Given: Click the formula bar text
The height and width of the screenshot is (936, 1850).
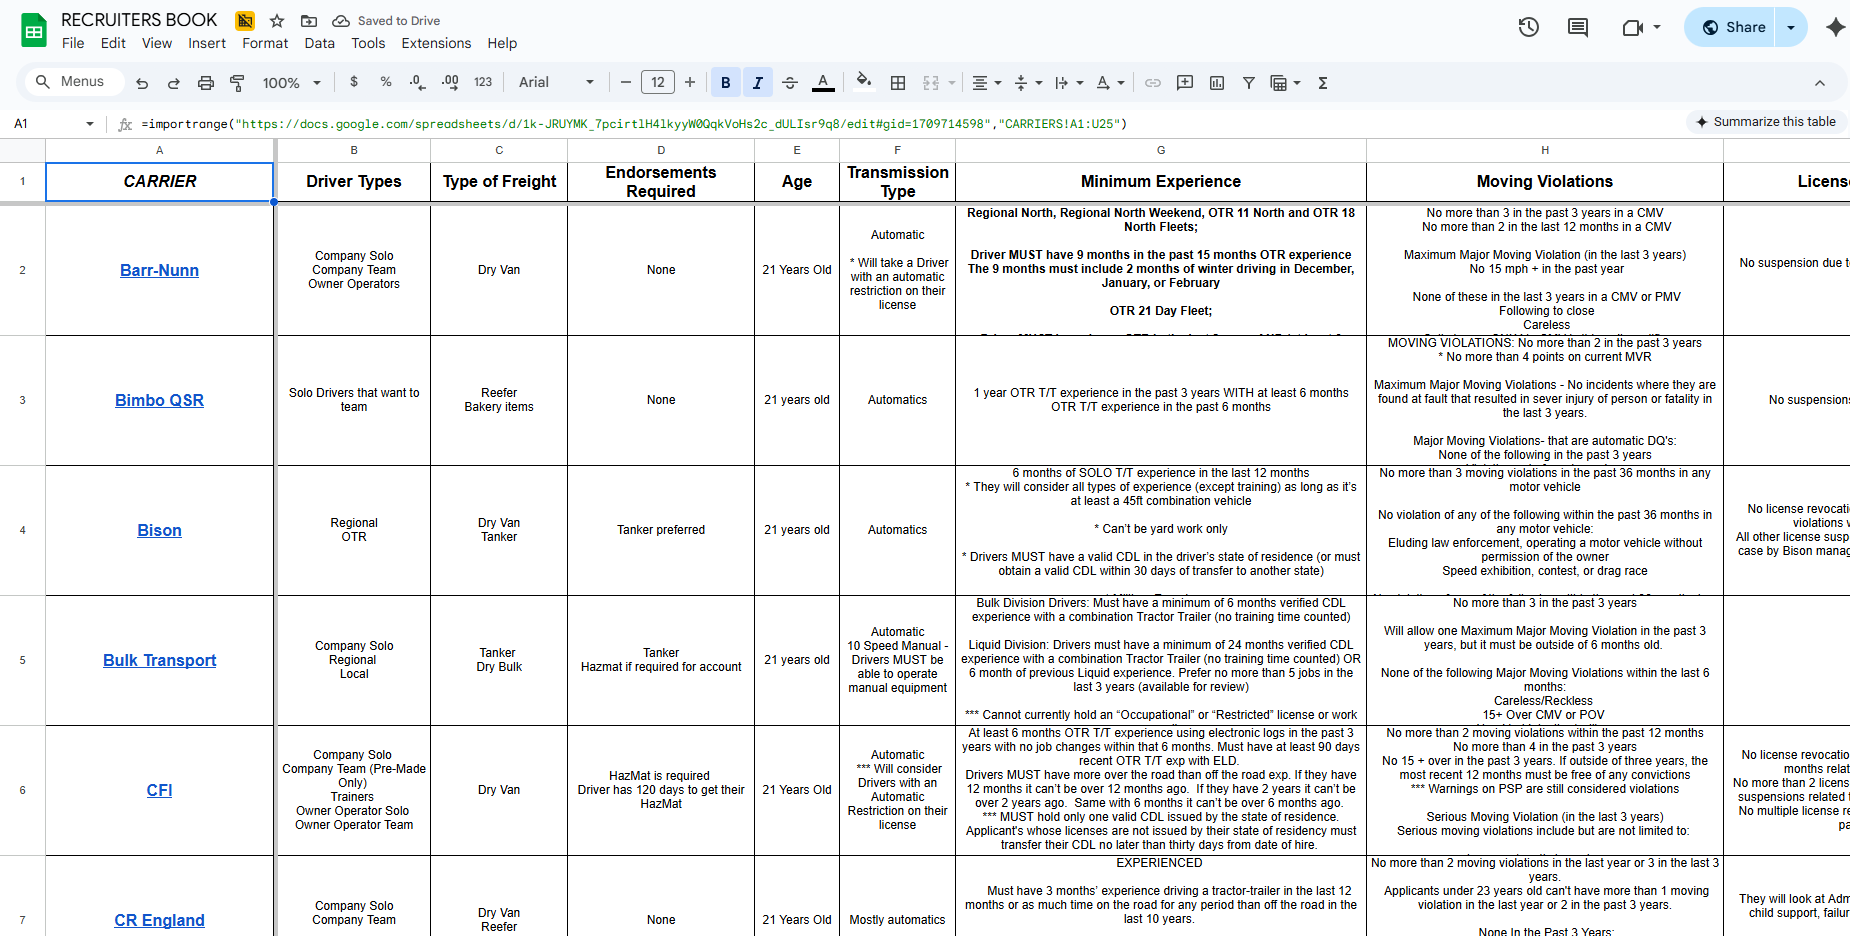Looking at the screenshot, I should coord(634,124).
